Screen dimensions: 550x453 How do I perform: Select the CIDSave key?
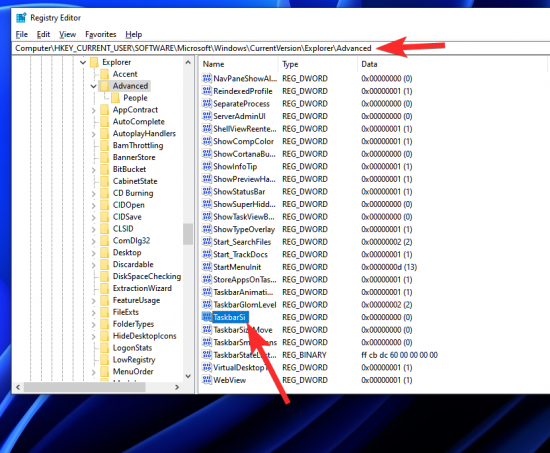coord(127,217)
